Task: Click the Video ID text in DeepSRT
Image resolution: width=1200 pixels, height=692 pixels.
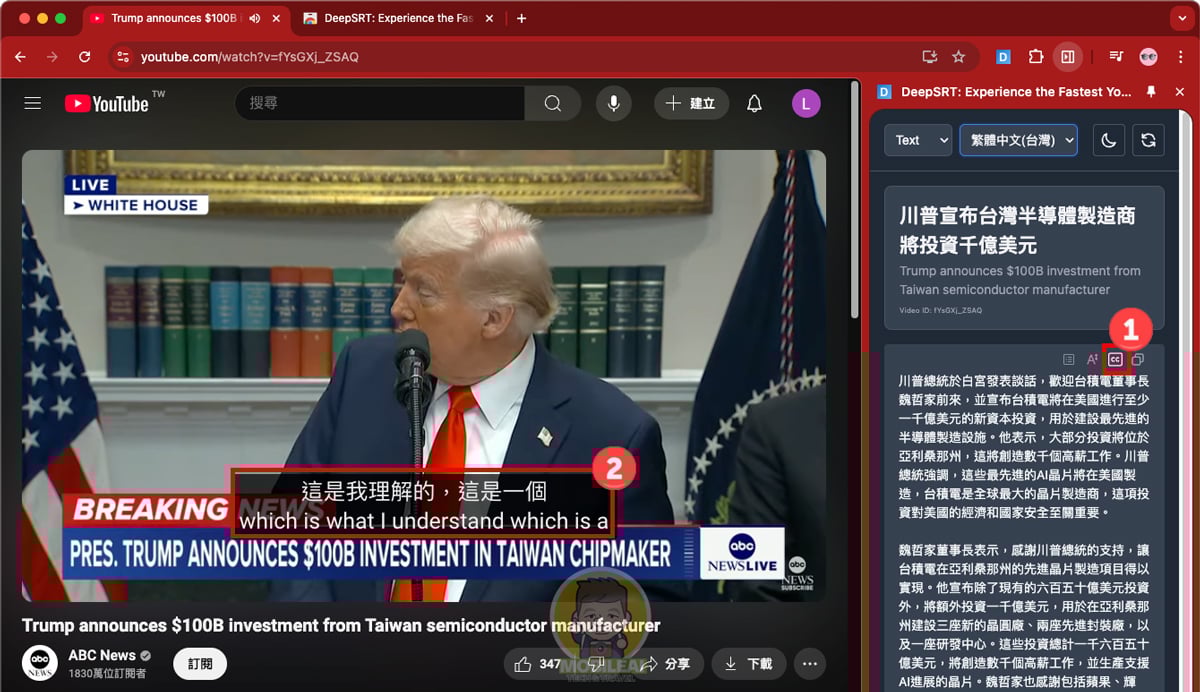Action: [940, 311]
